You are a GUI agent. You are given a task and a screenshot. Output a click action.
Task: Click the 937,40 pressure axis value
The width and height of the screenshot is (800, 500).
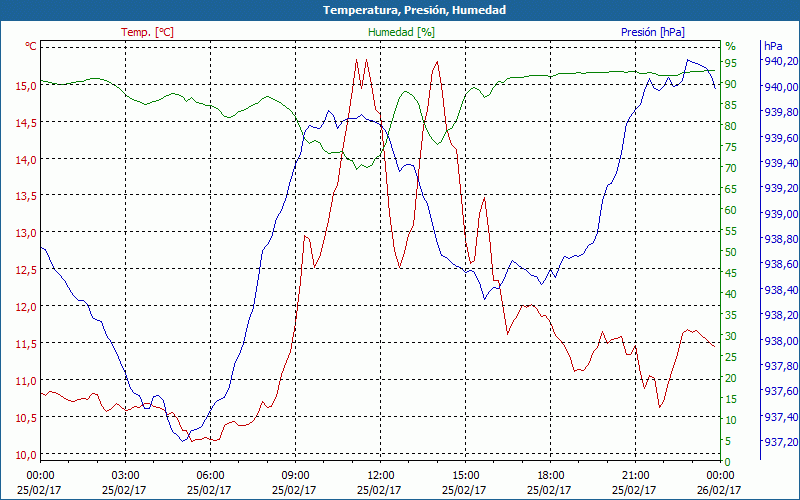(779, 417)
